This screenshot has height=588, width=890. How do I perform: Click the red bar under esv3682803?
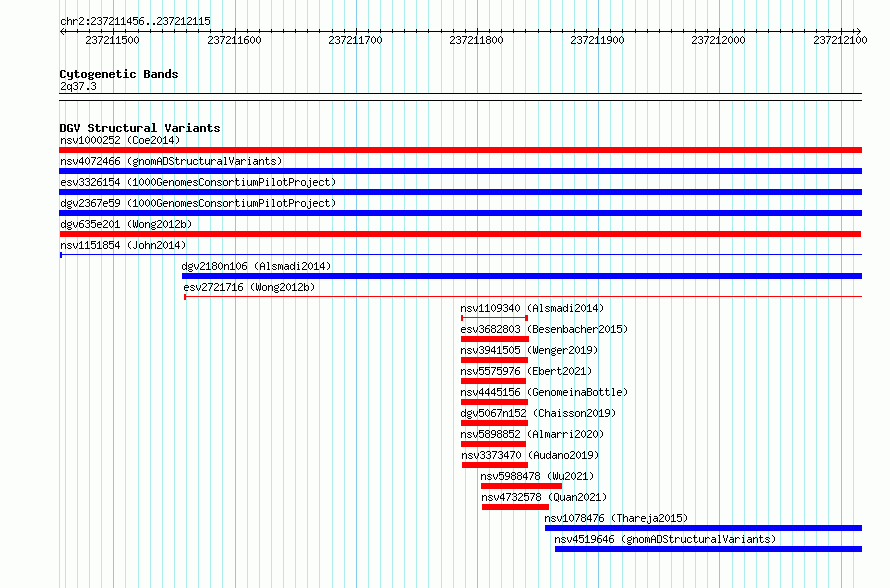click(494, 339)
